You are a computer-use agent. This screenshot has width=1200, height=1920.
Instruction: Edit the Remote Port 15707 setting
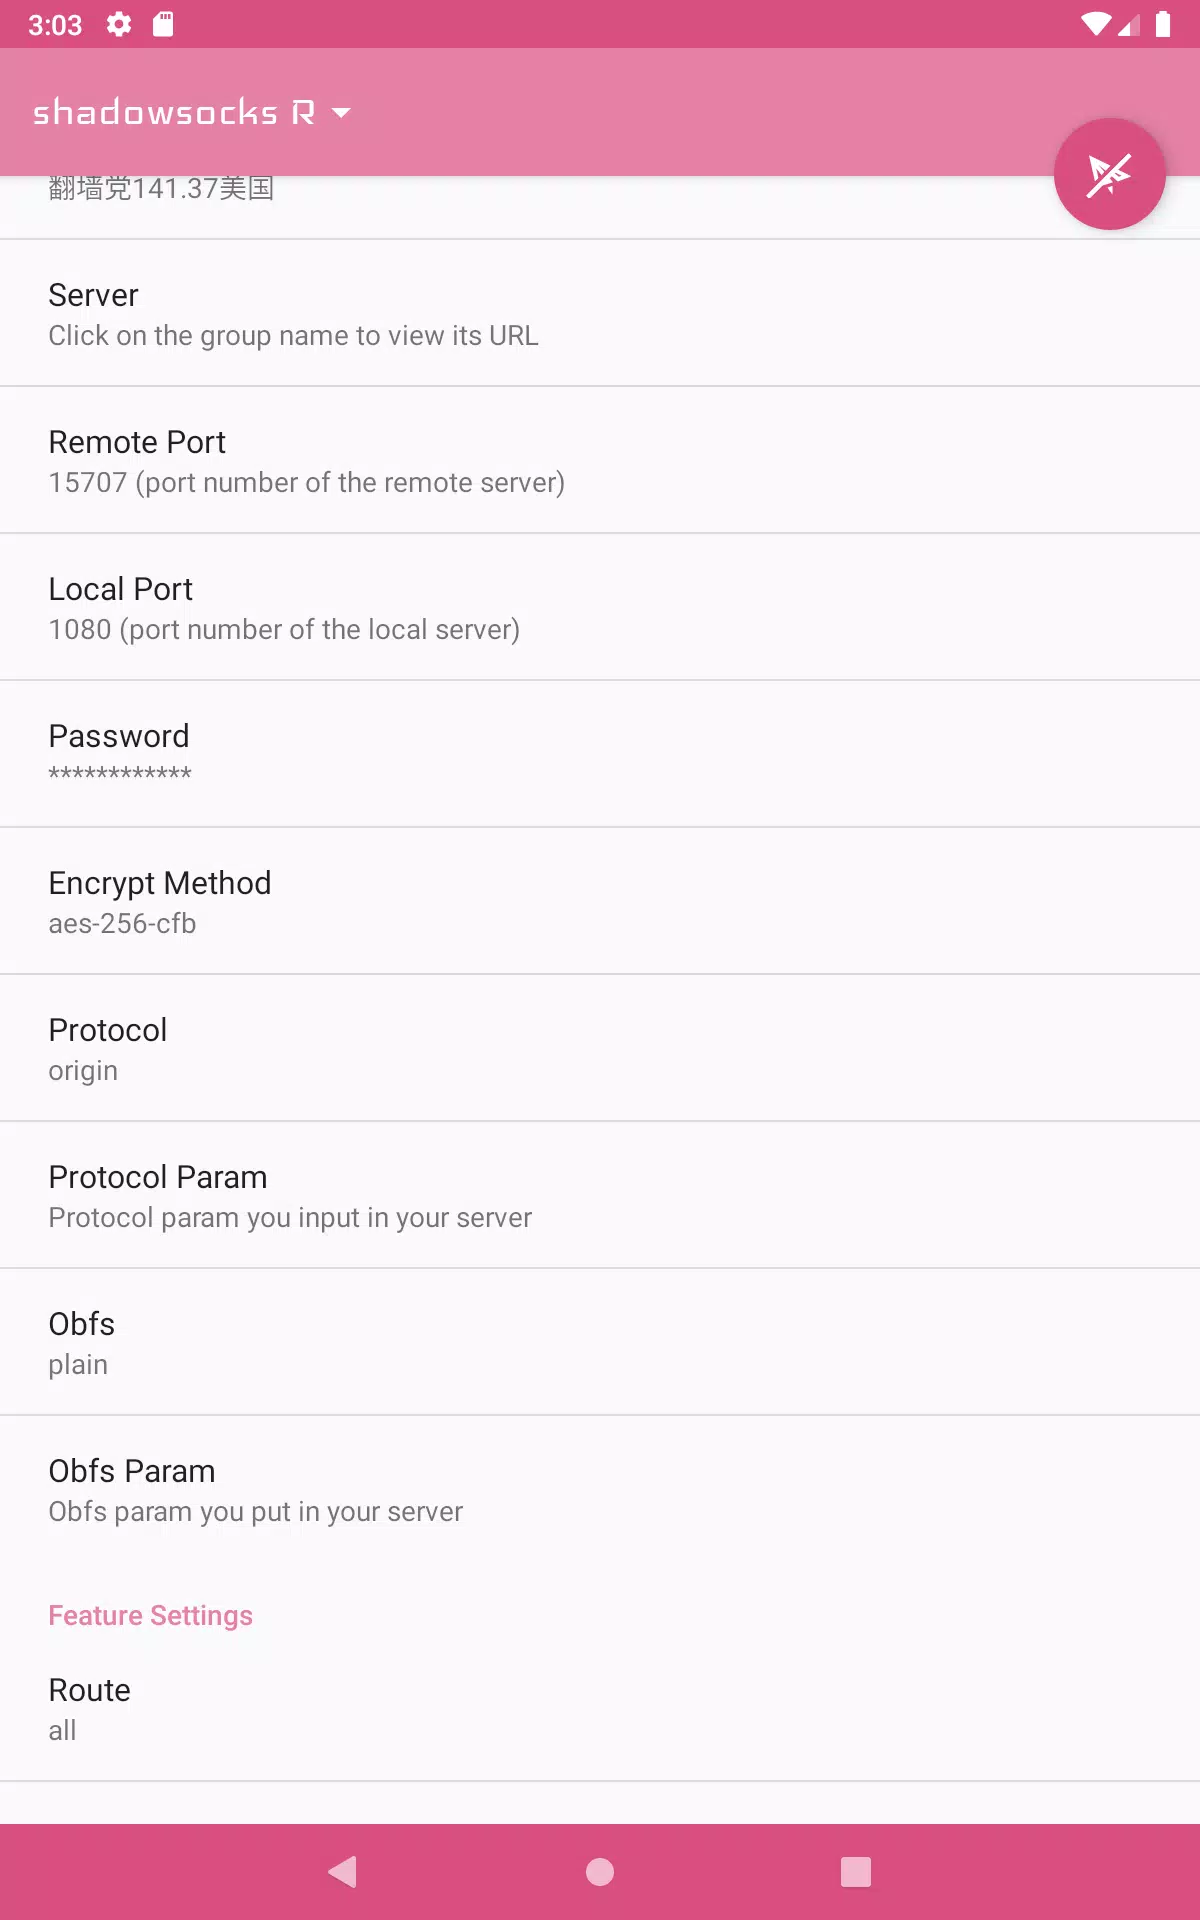tap(600, 460)
